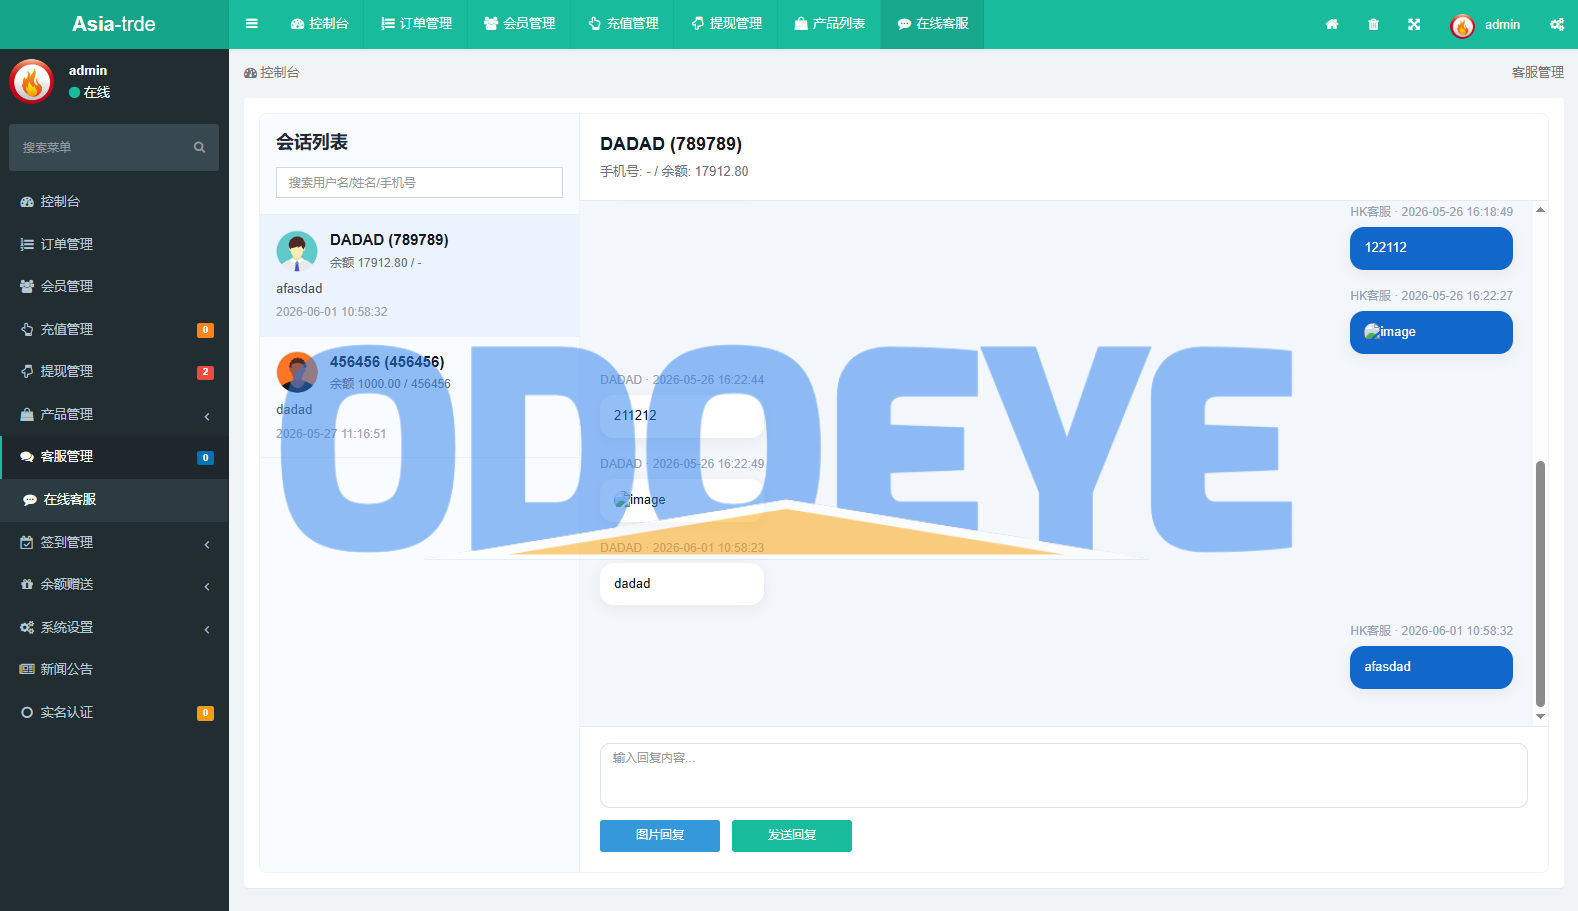Open 提现管理 in top navigation
Viewport: 1578px width, 911px height.
pos(726,24)
